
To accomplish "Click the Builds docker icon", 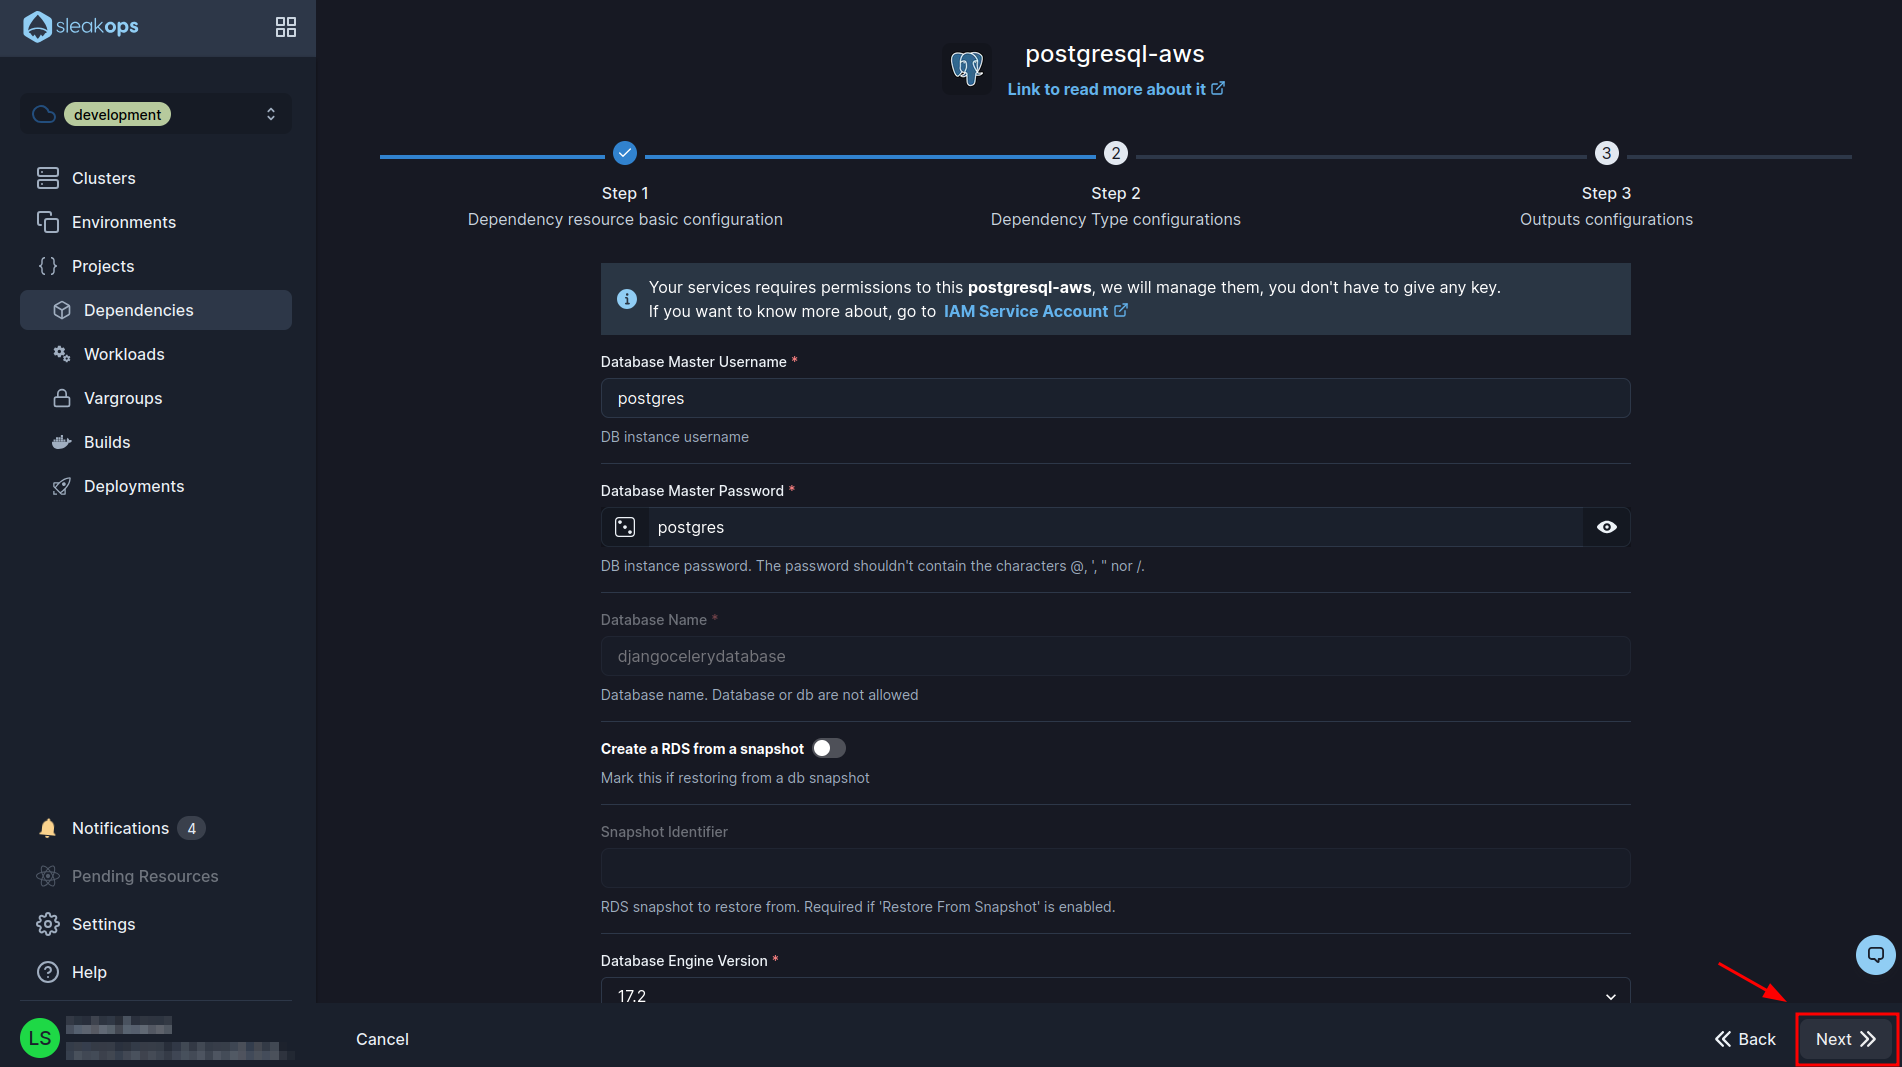I will [x=62, y=442].
